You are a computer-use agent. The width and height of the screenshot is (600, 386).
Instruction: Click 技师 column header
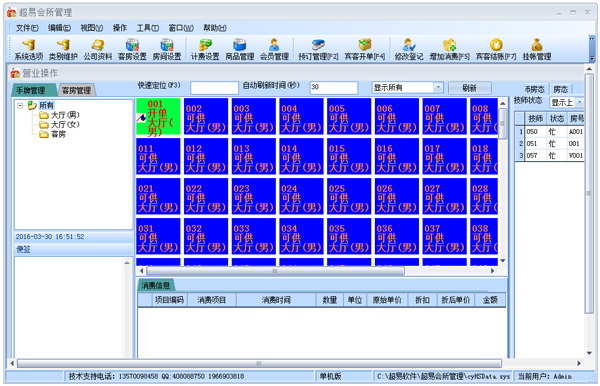pos(536,119)
